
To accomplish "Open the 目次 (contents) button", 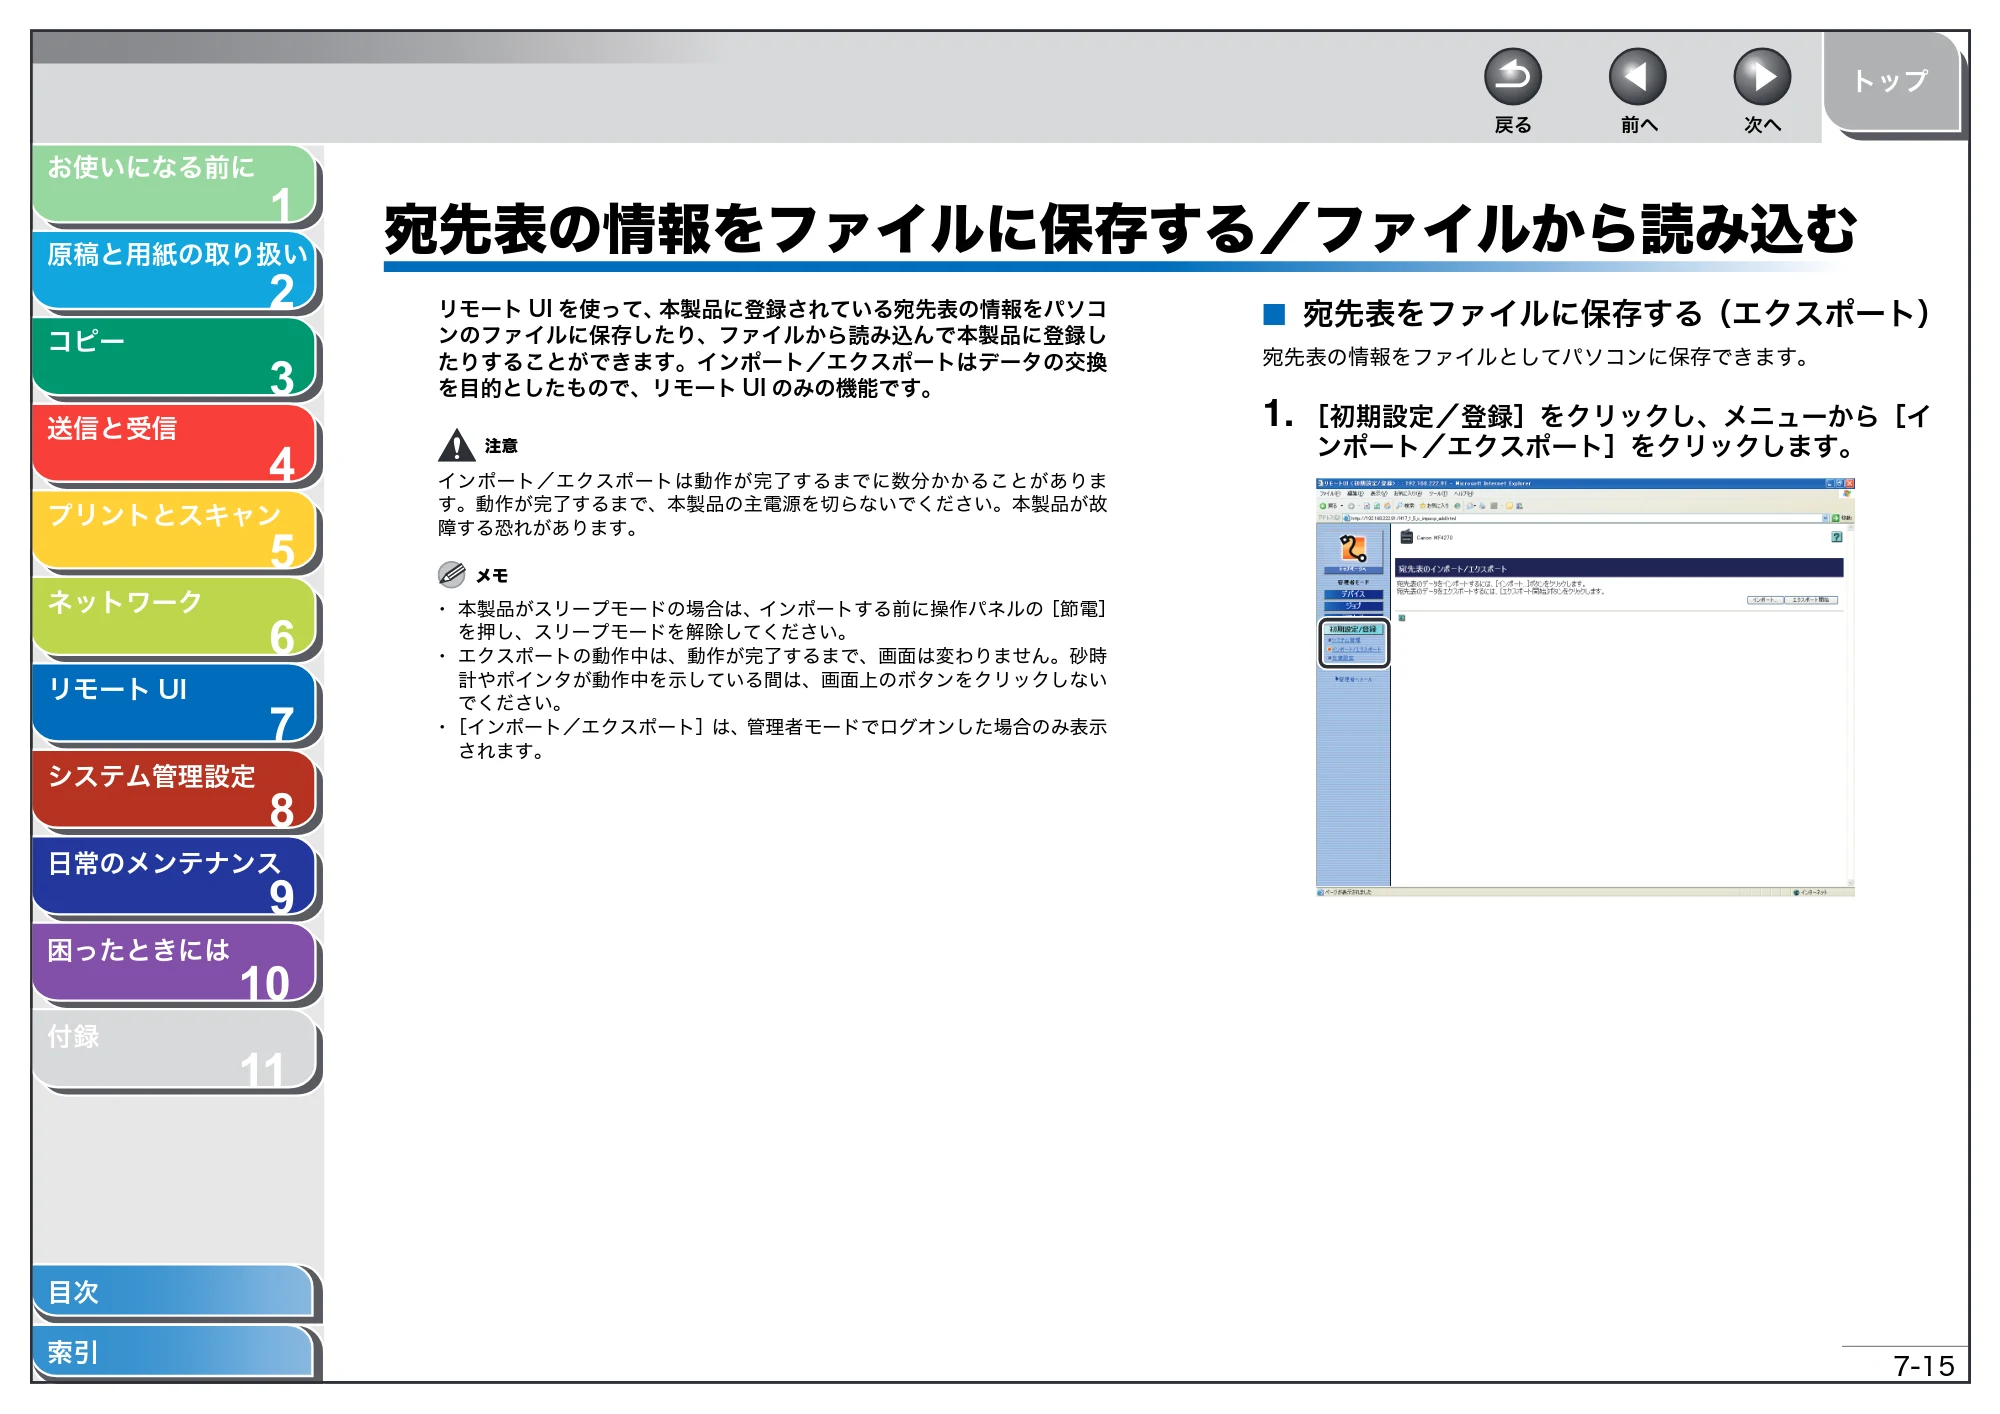I will [175, 1293].
